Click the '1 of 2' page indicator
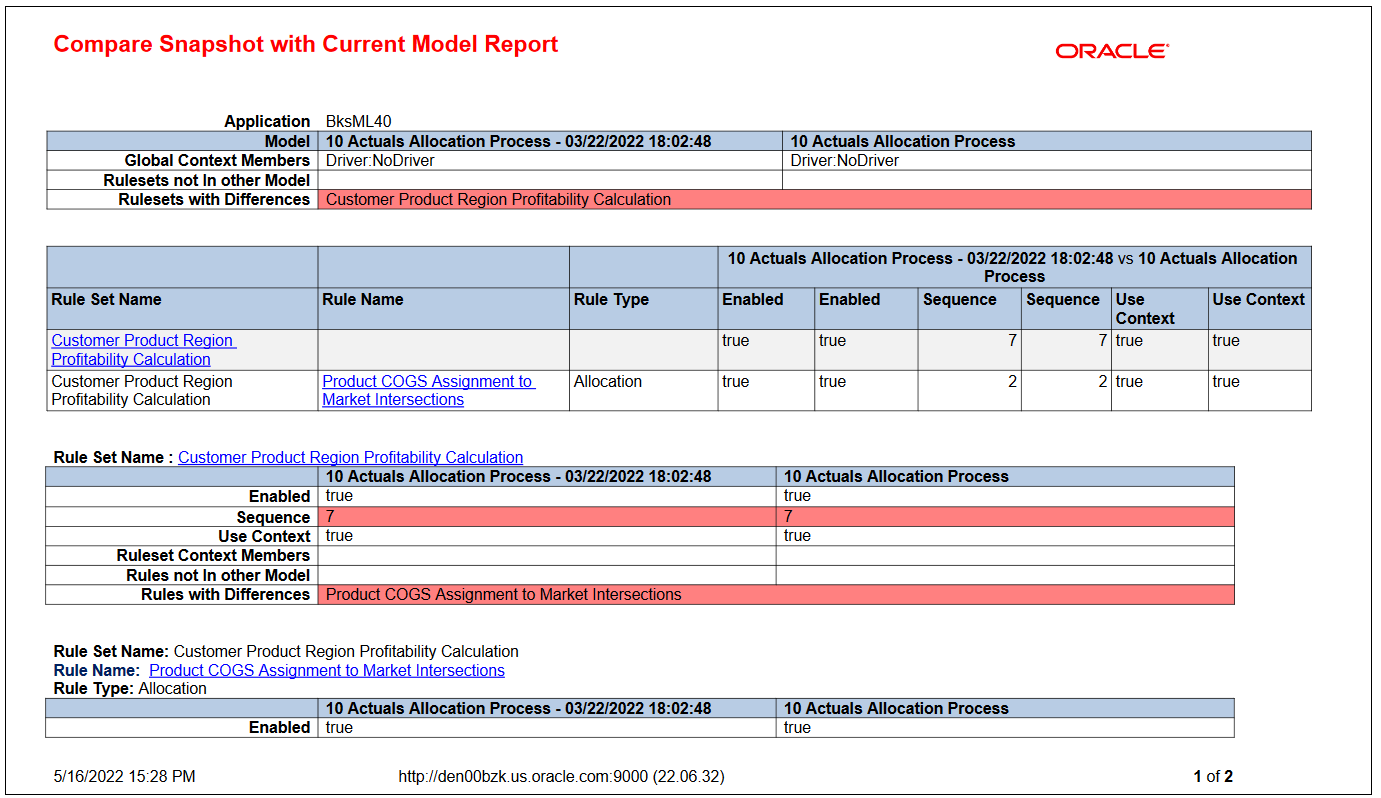Image resolution: width=1381 pixels, height=798 pixels. point(1213,776)
